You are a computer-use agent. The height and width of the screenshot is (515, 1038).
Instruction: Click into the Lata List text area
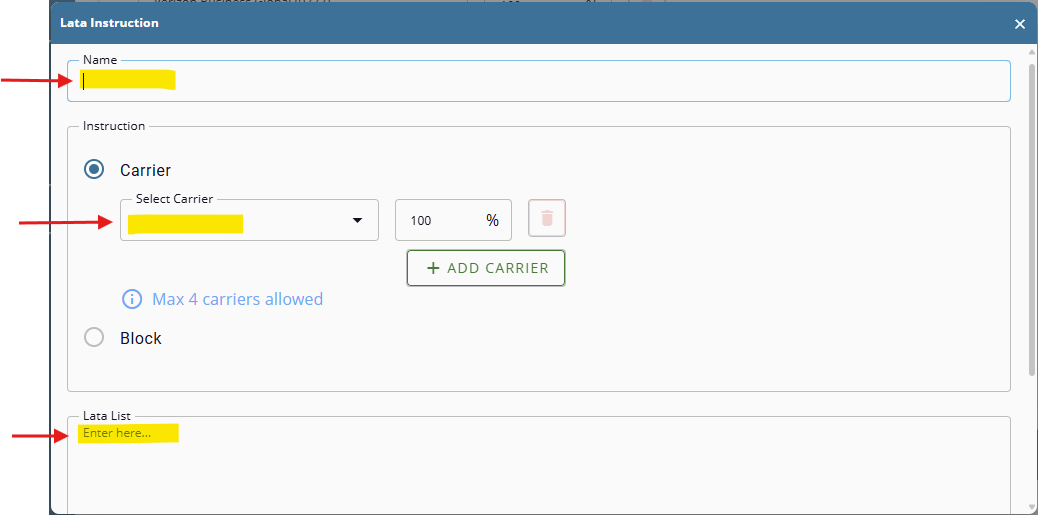point(538,465)
